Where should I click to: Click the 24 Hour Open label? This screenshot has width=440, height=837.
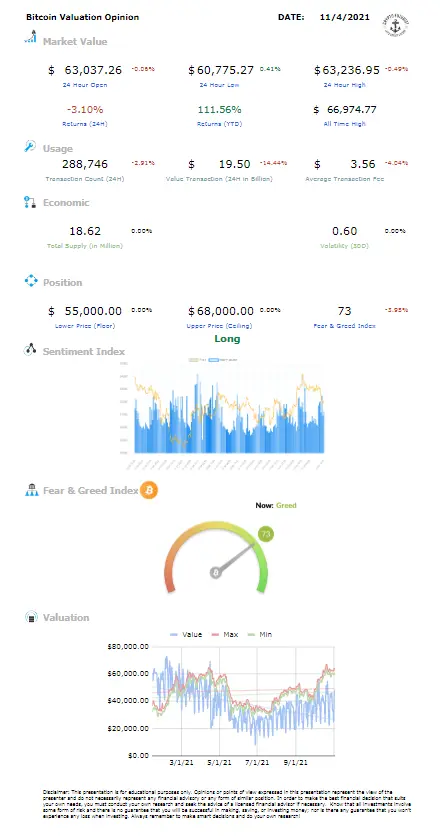(85, 85)
